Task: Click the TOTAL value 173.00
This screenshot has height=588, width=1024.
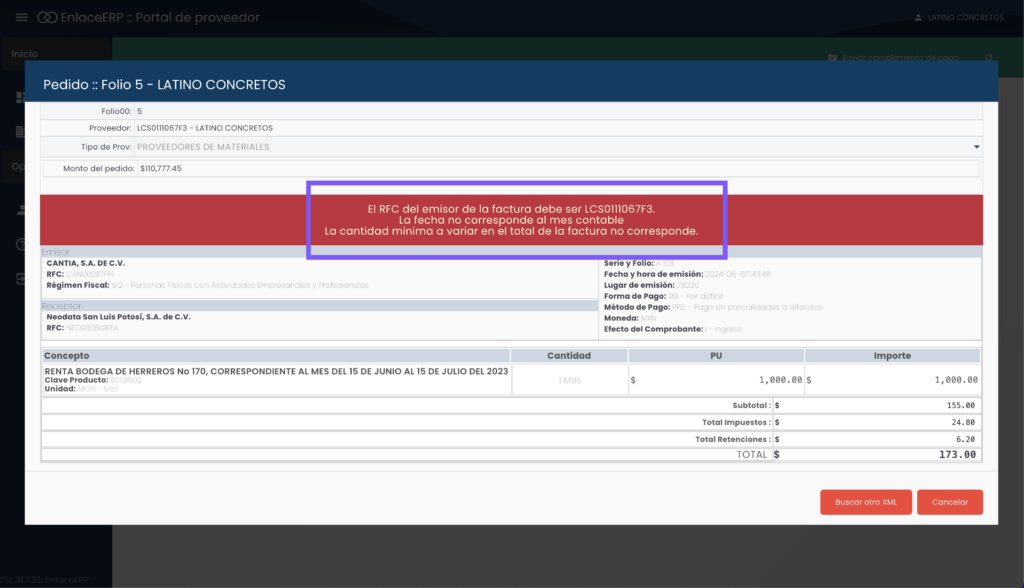Action: pos(957,455)
